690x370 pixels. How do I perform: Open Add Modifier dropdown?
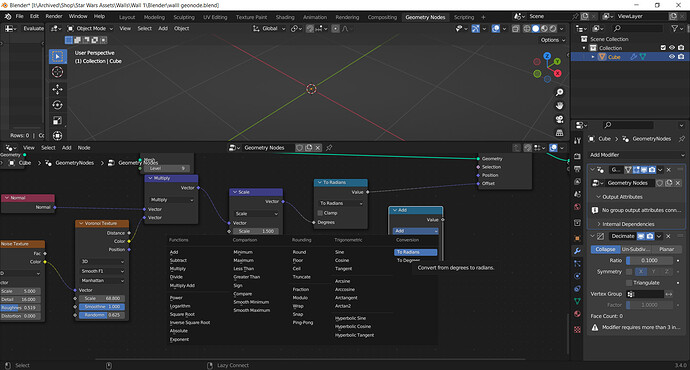[x=636, y=155]
